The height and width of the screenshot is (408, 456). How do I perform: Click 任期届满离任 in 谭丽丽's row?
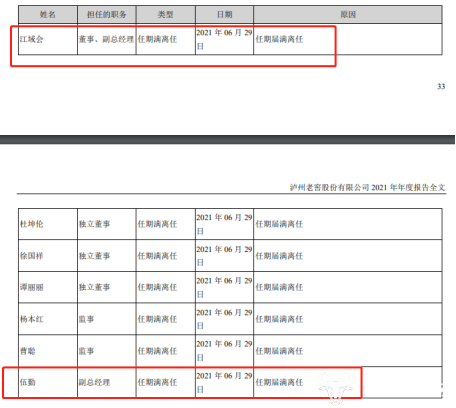click(x=279, y=287)
